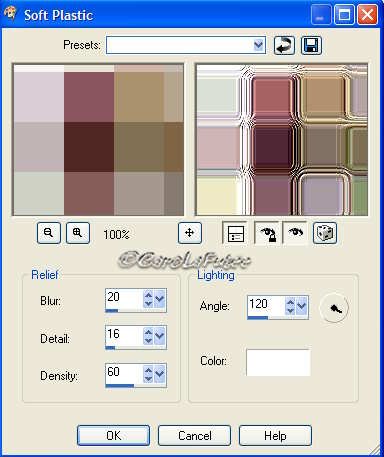Increase Blur with the up spinner arrow
The image size is (384, 457).
(x=148, y=295)
